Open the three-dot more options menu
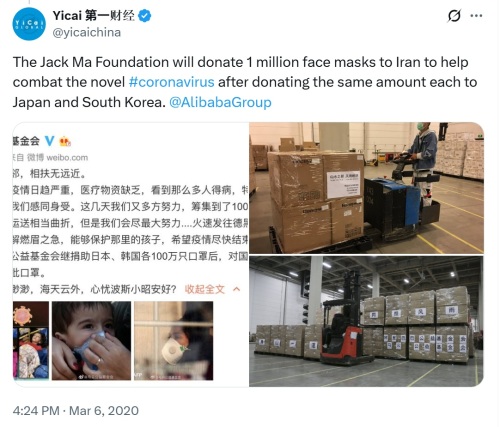 coord(476,15)
